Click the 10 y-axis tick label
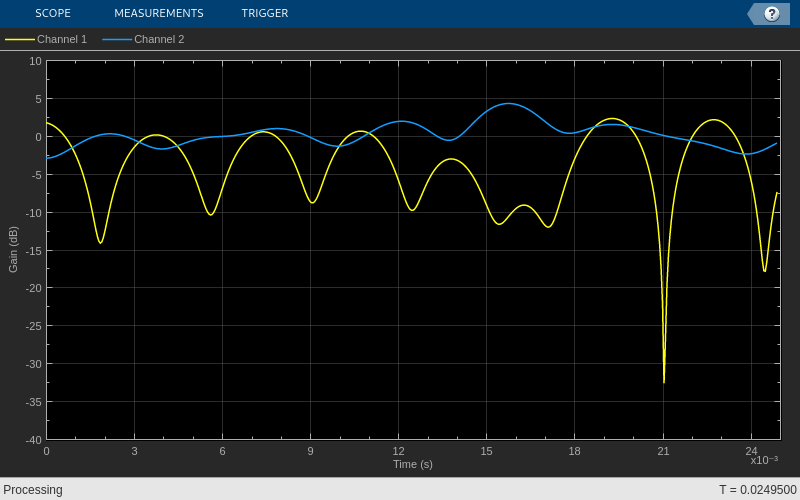 36,61
